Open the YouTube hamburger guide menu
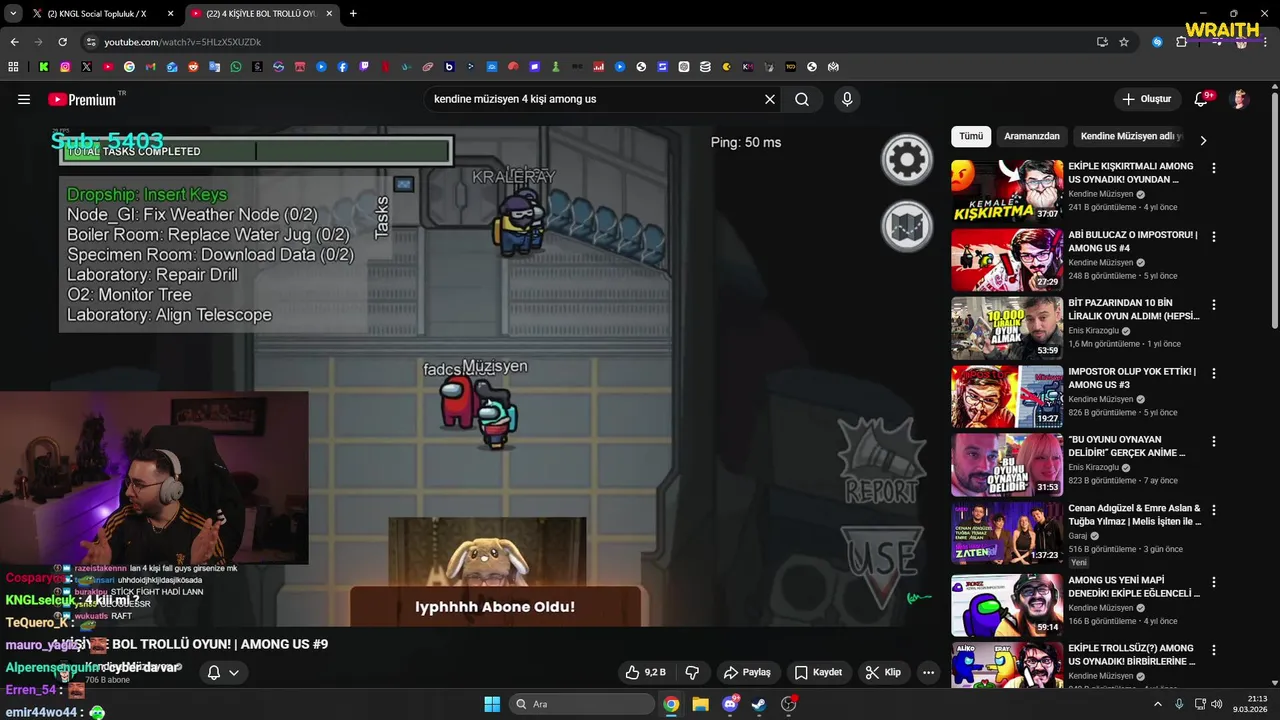 click(x=24, y=99)
